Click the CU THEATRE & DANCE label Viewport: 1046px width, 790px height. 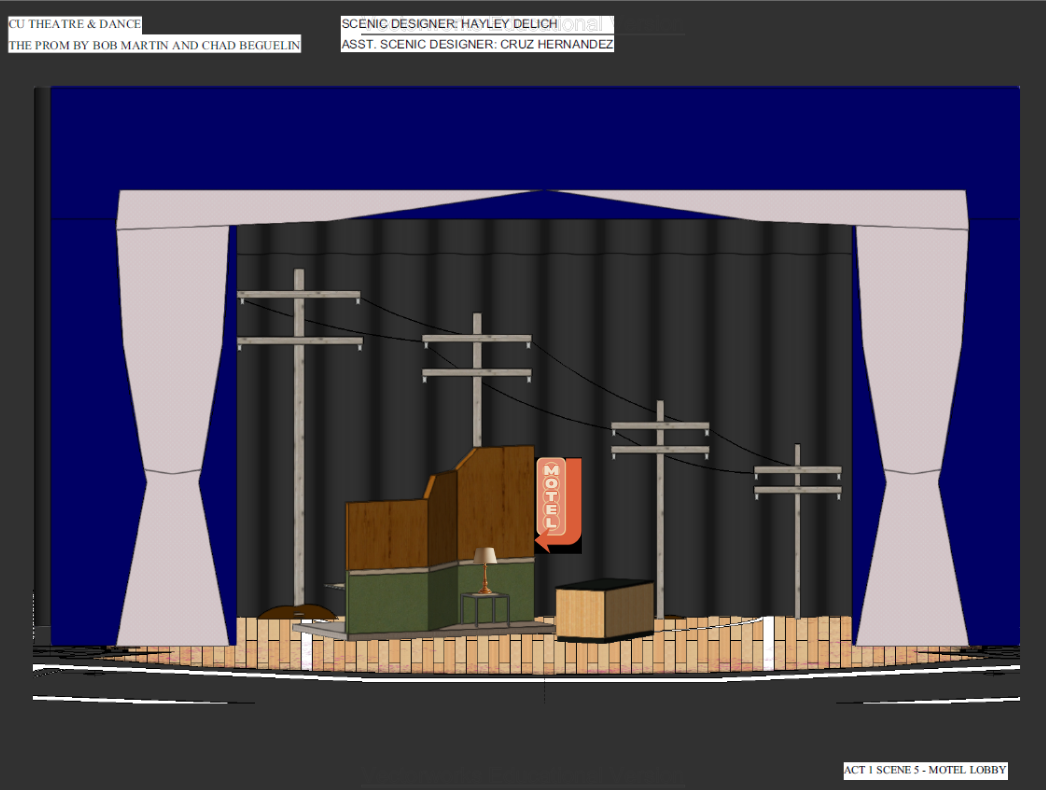[74, 26]
